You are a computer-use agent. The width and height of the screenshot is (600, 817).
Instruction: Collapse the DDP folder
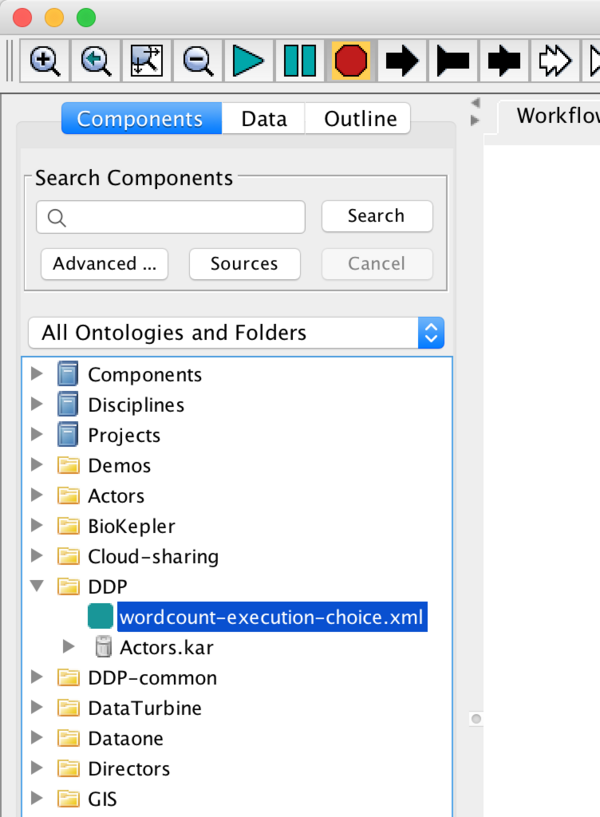(37, 586)
